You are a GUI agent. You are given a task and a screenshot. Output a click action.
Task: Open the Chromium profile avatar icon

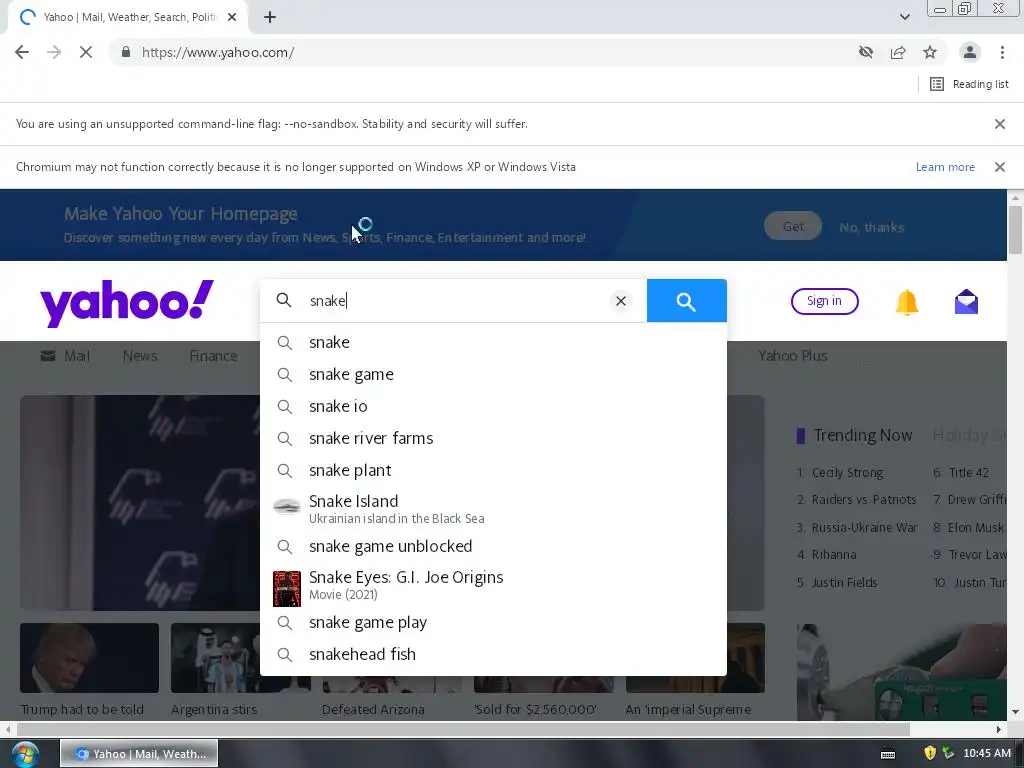(970, 52)
